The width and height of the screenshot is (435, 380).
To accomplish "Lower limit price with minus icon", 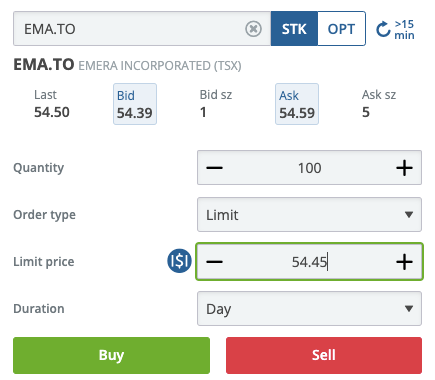I will click(214, 262).
